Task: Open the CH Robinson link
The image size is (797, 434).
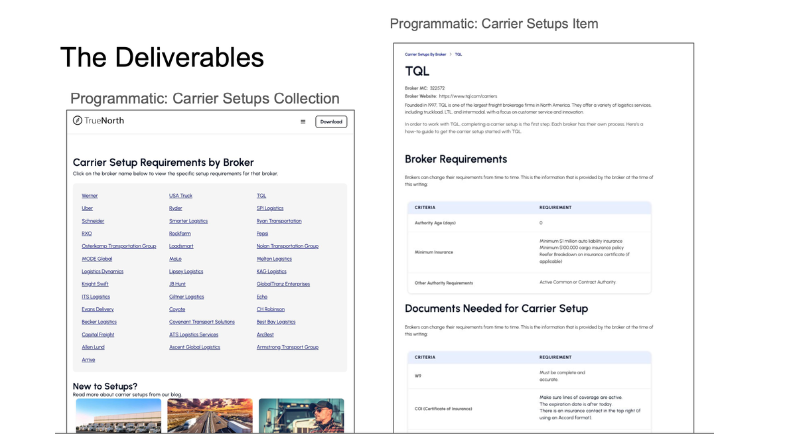Action: 270,309
